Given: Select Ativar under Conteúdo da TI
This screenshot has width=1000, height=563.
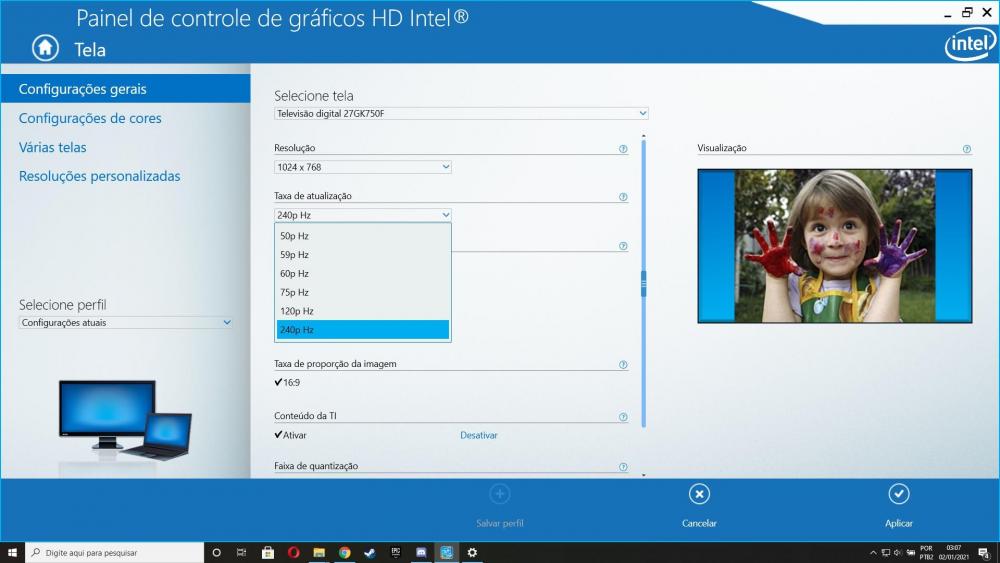Looking at the screenshot, I should 291,435.
